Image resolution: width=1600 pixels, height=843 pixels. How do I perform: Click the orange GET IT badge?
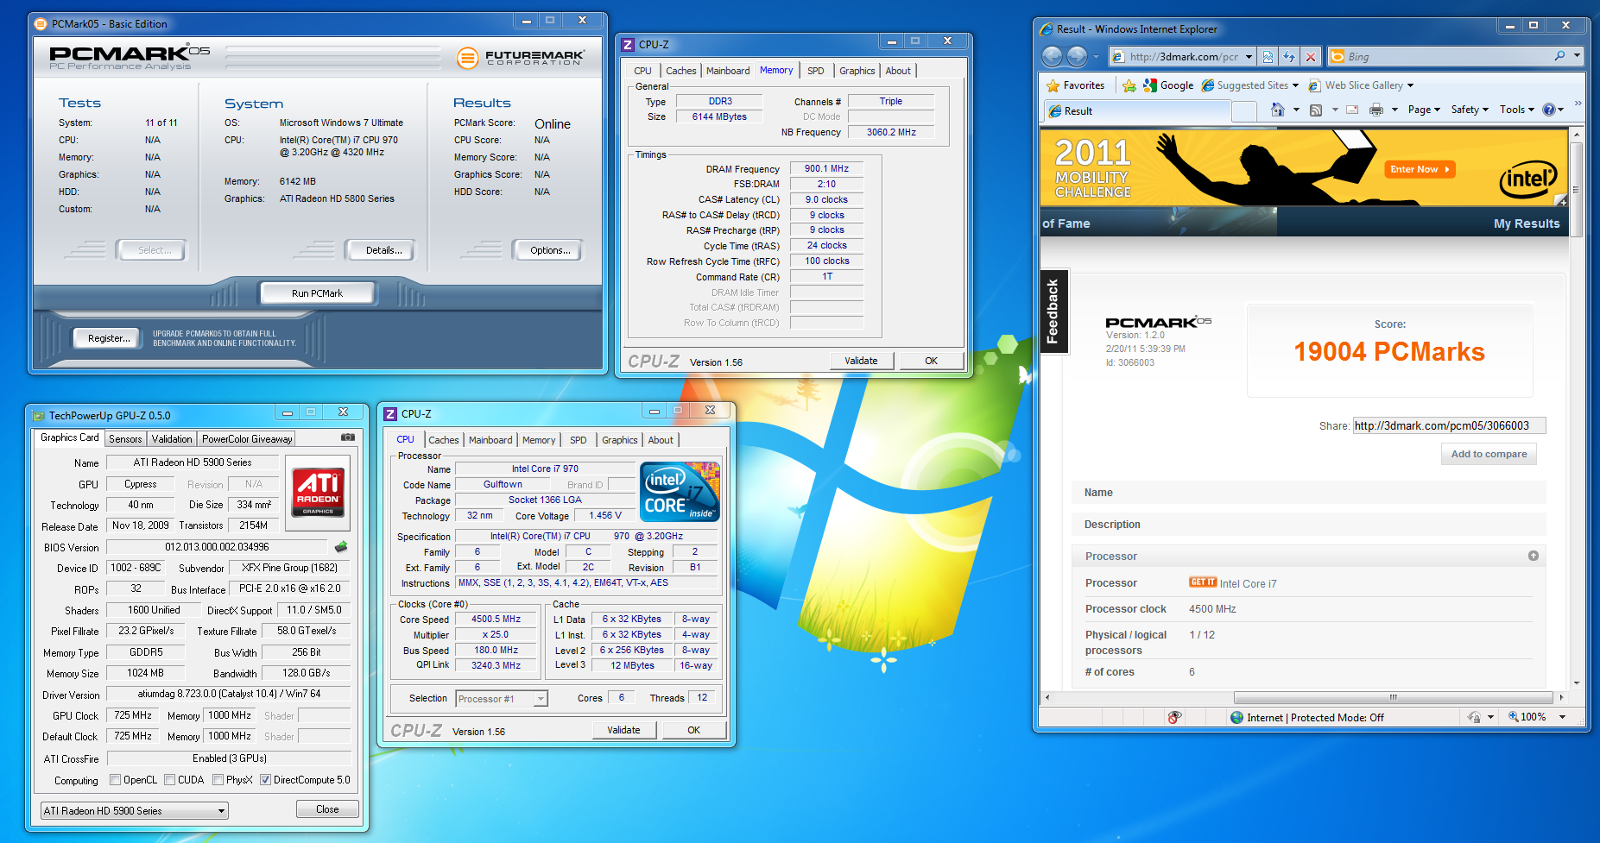coord(1202,582)
